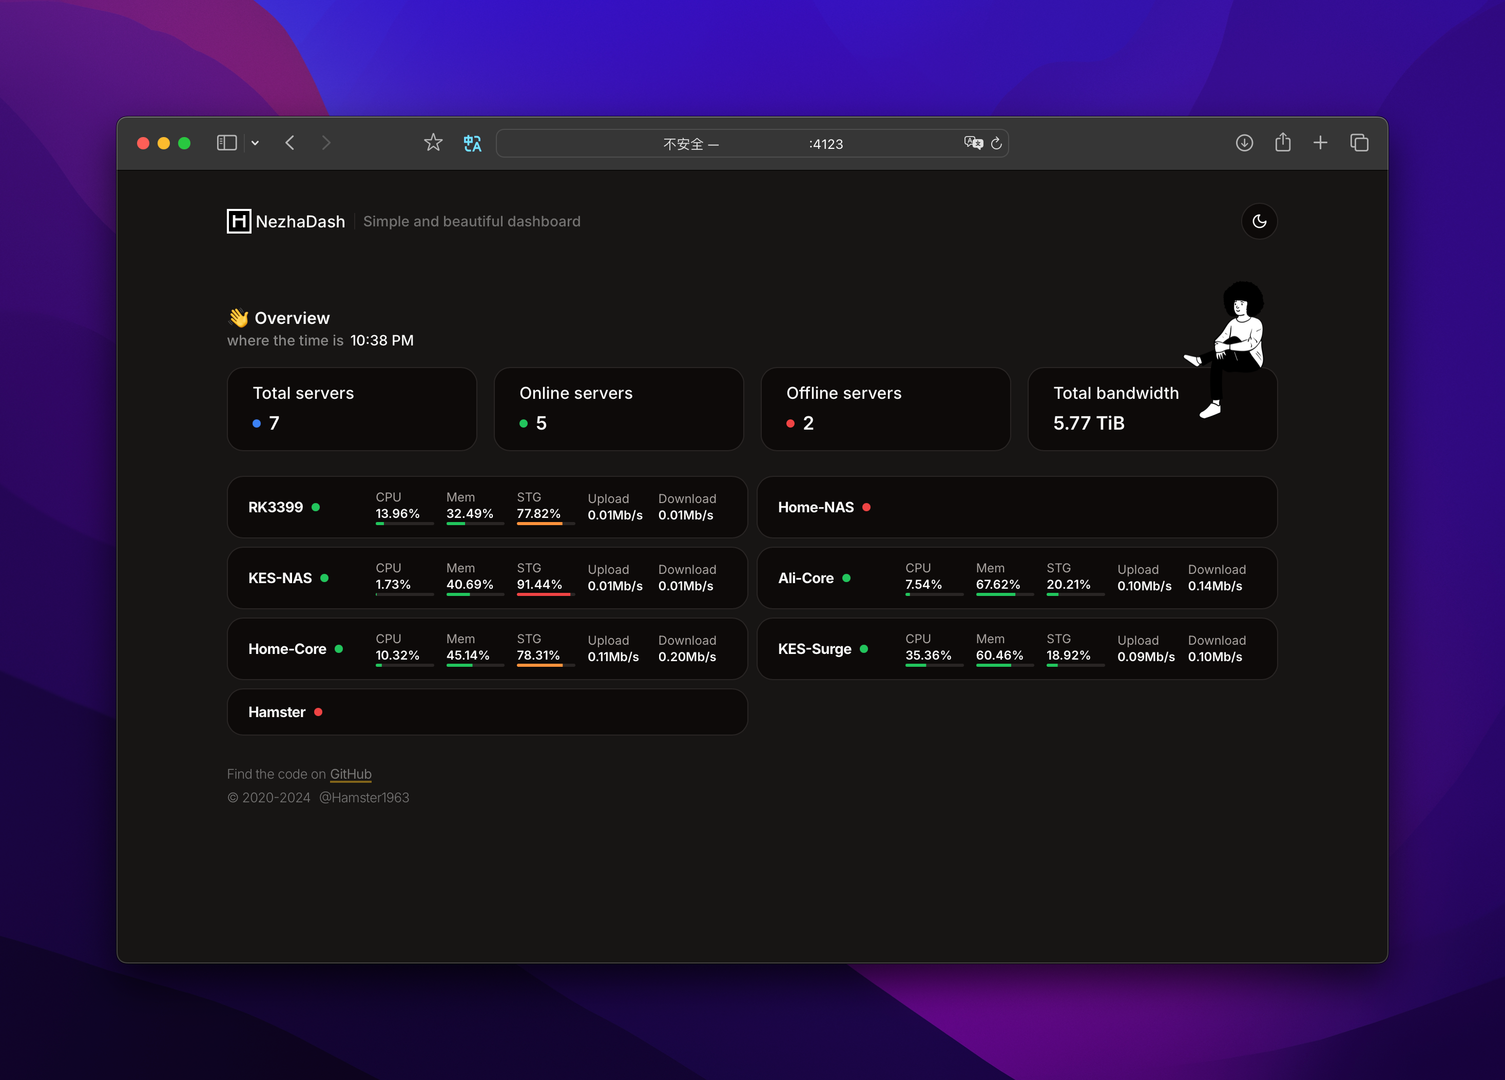
Task: Bookmark page with the star icon
Action: pos(433,143)
